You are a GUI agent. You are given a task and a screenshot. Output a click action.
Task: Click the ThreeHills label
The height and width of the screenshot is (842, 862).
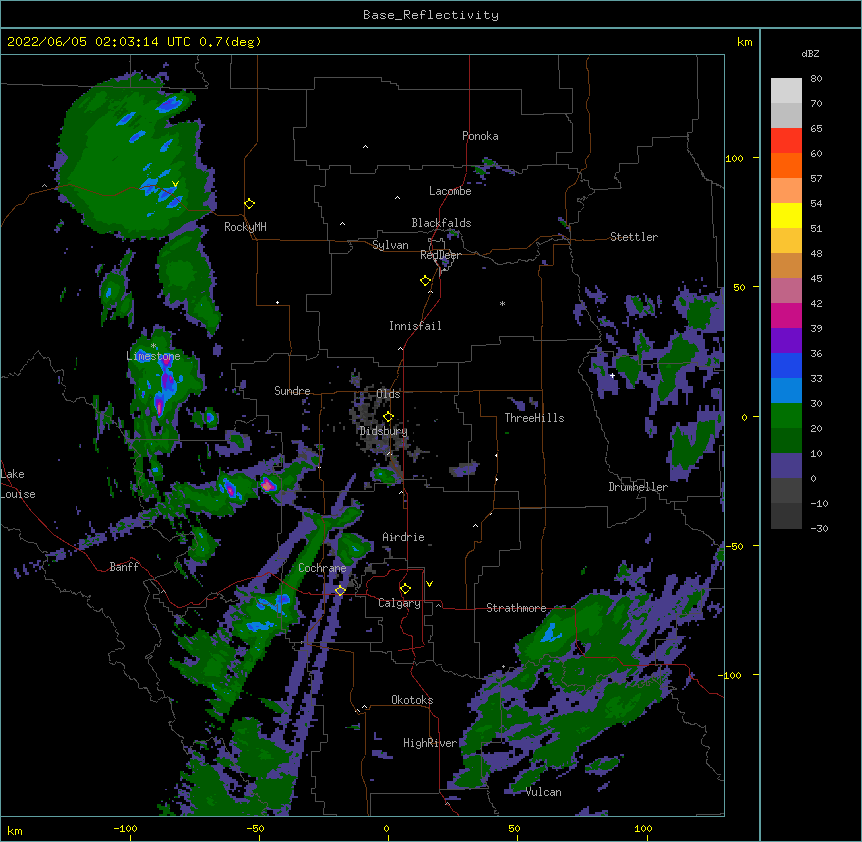pyautogui.click(x=534, y=418)
